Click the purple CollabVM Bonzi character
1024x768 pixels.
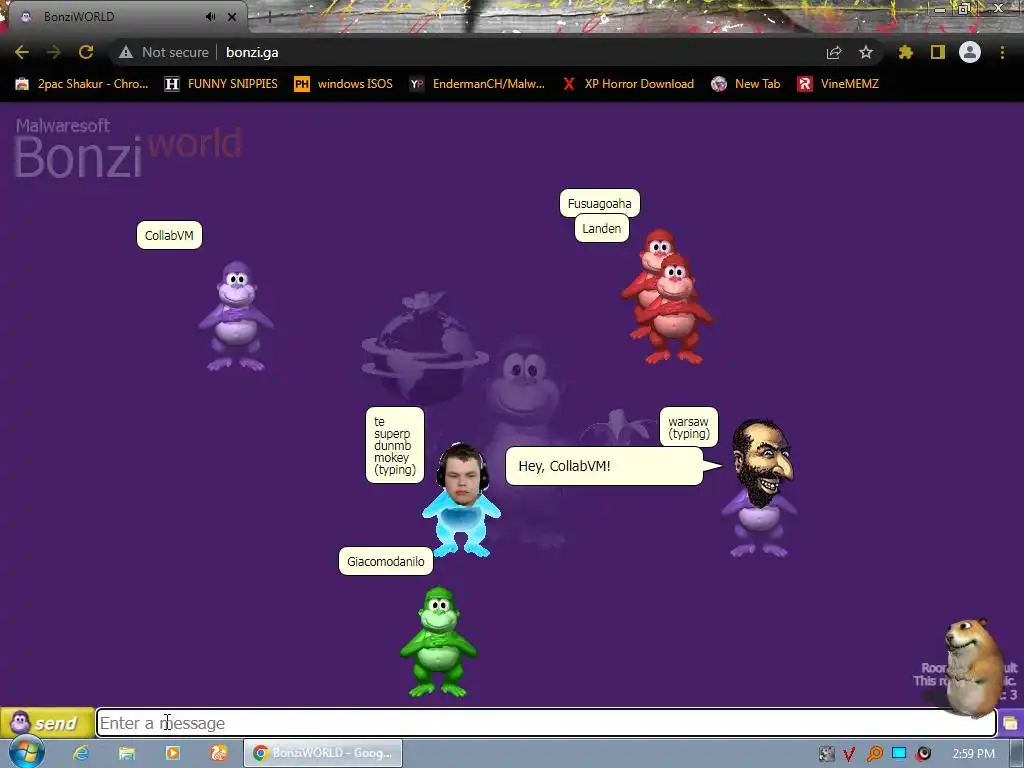pyautogui.click(x=236, y=316)
